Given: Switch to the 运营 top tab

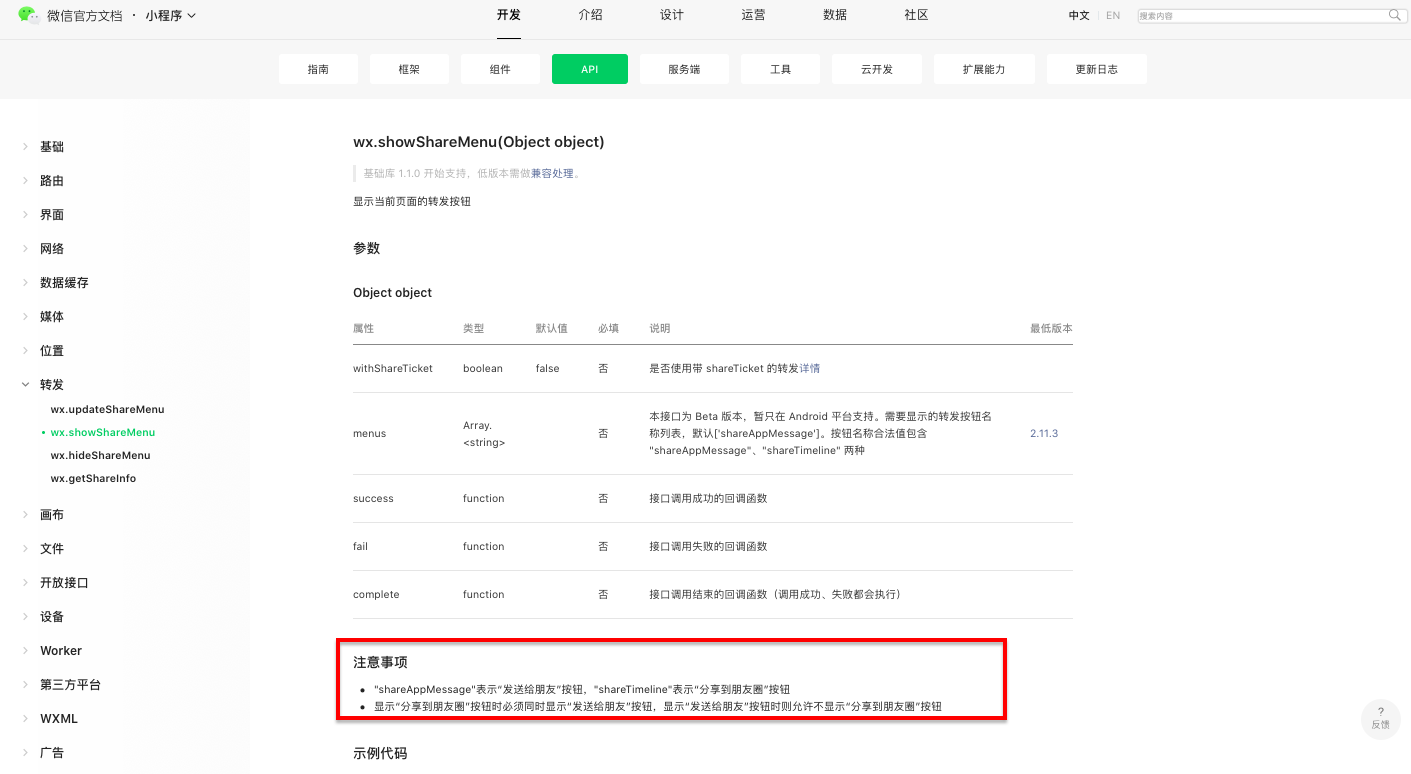Looking at the screenshot, I should [x=753, y=15].
